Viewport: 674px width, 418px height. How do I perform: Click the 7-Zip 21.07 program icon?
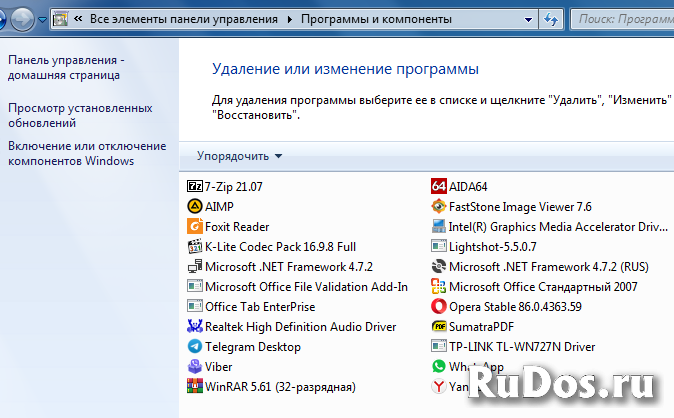[x=195, y=186]
